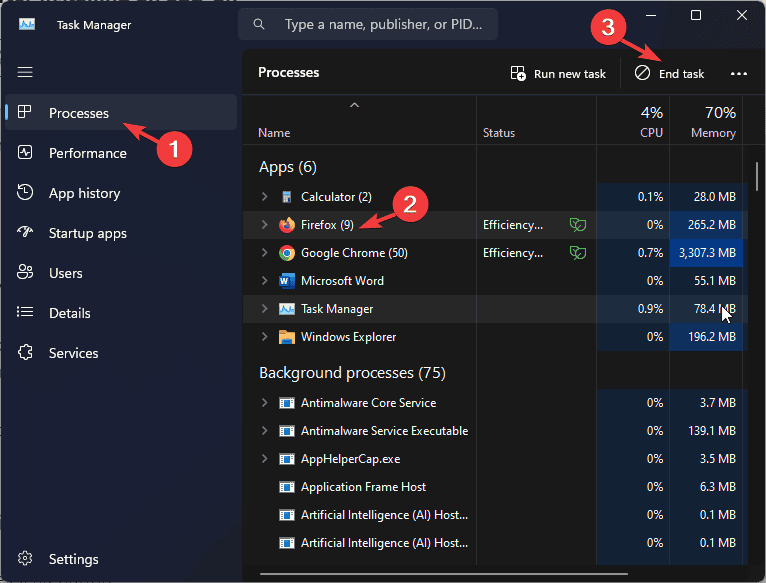Screen dimensions: 766x583
Task: Open the hamburger navigation menu
Action: pos(25,72)
